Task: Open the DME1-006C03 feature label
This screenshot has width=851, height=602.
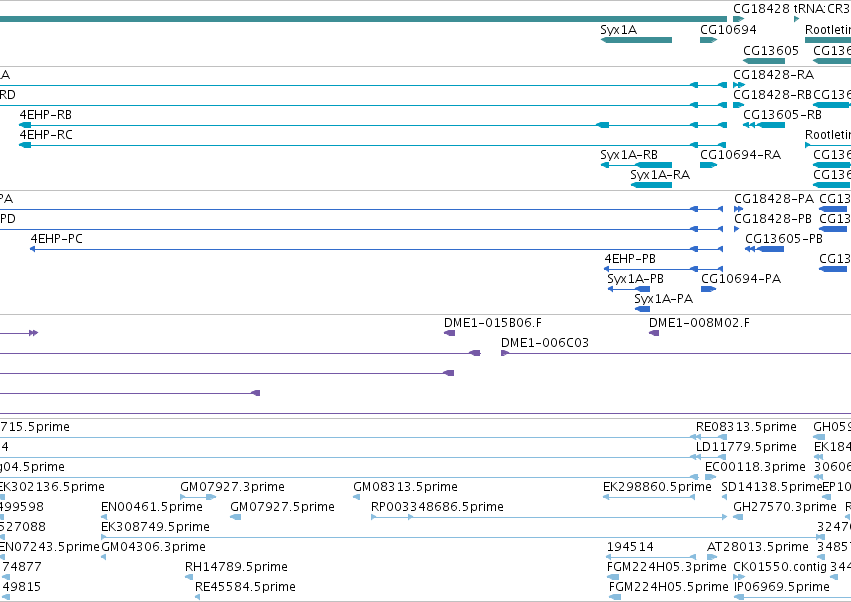Action: tap(544, 344)
